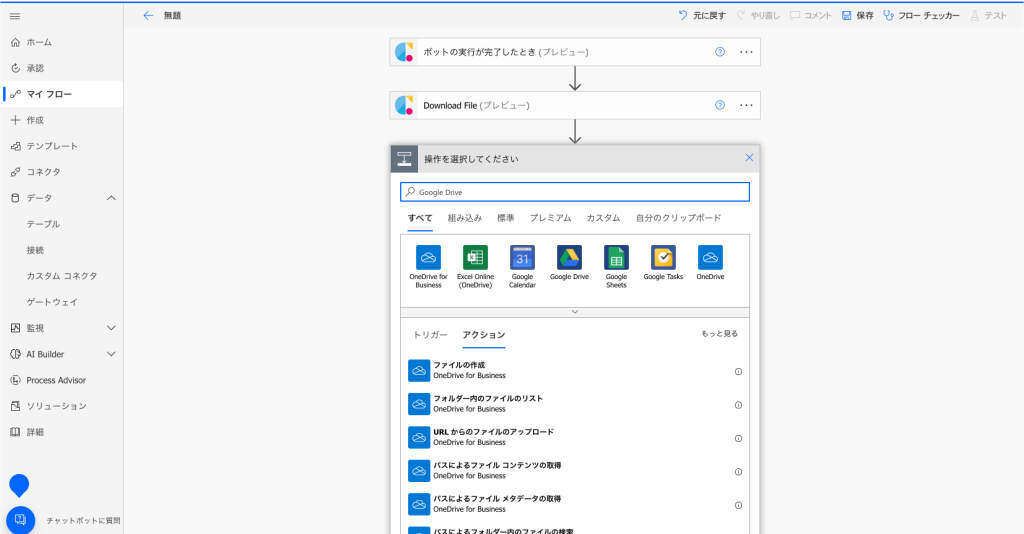Open カスタム コネクタ under データ
Viewport: 1024px width, 534px height.
click(x=61, y=276)
